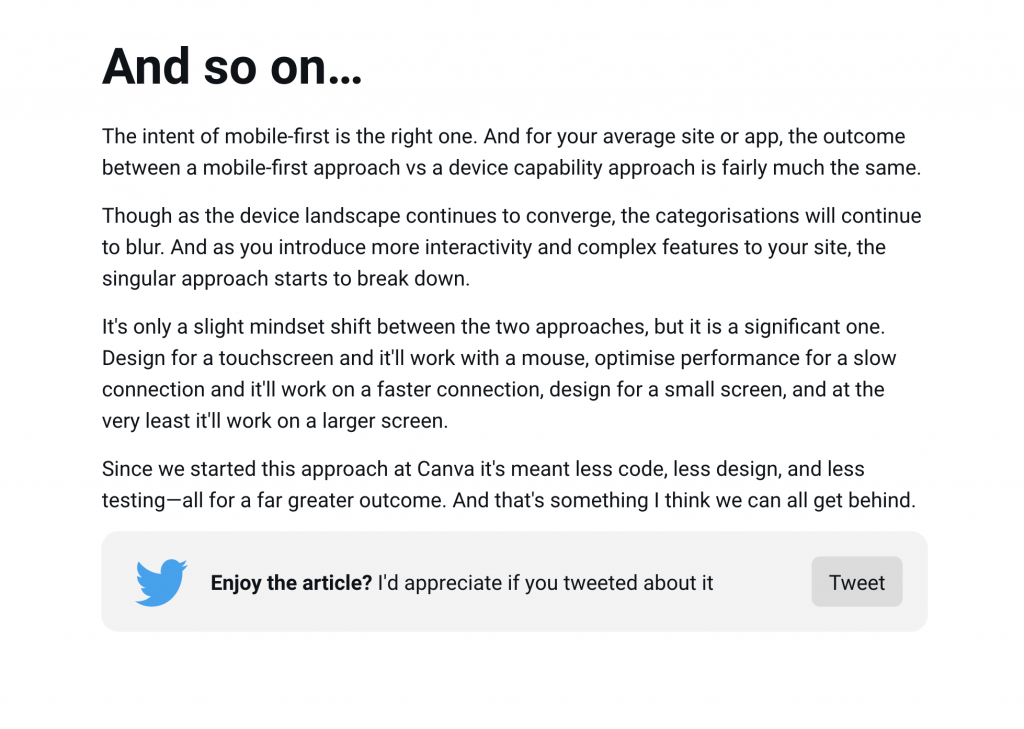
Task: Click the word 'touchscreen' in the third paragraph
Action: [276, 359]
